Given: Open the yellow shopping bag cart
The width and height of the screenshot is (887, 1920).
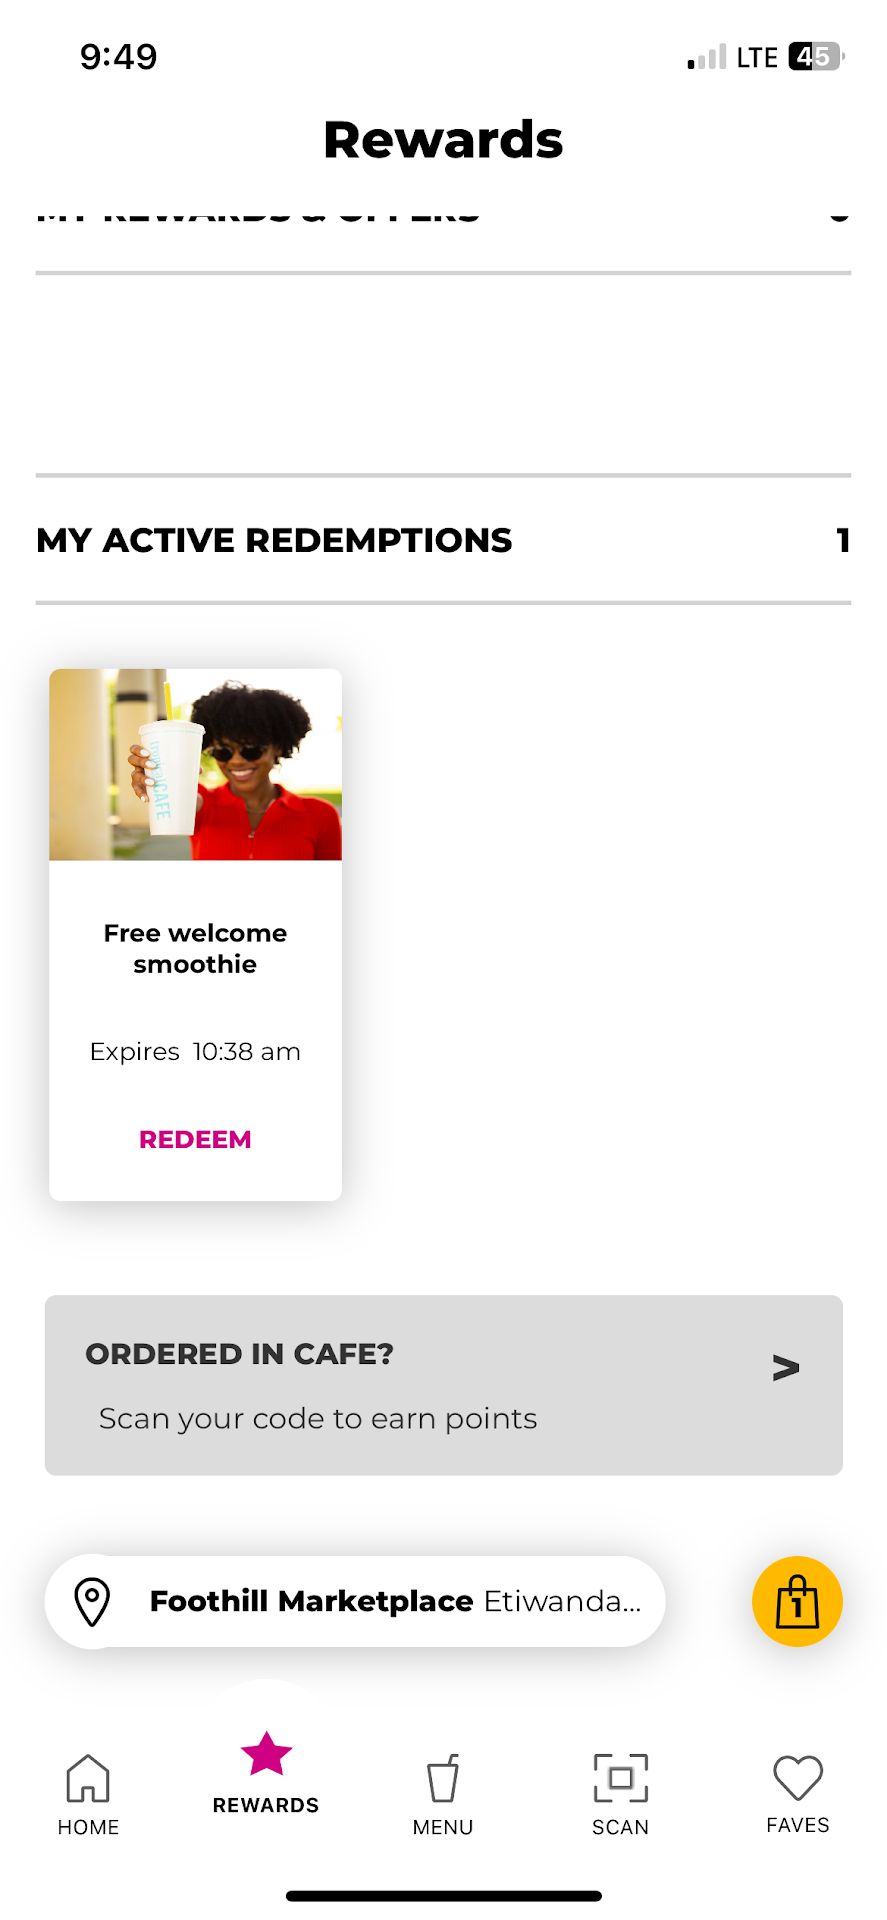Looking at the screenshot, I should coord(797,1601).
